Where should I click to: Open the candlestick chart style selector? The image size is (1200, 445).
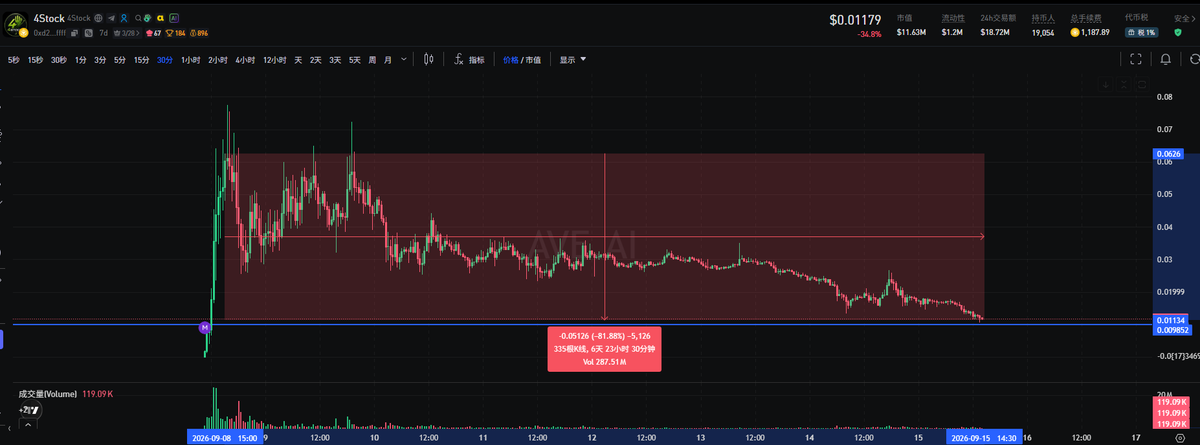click(x=428, y=60)
